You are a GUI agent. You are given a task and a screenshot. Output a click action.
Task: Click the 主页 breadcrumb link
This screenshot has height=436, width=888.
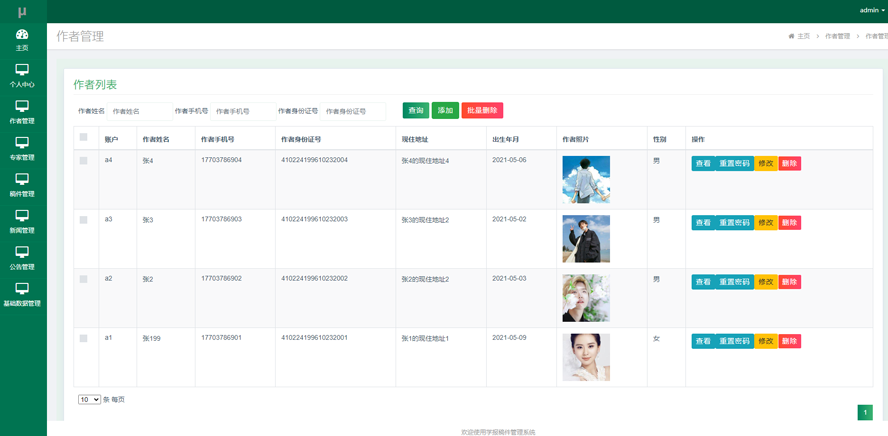click(804, 36)
